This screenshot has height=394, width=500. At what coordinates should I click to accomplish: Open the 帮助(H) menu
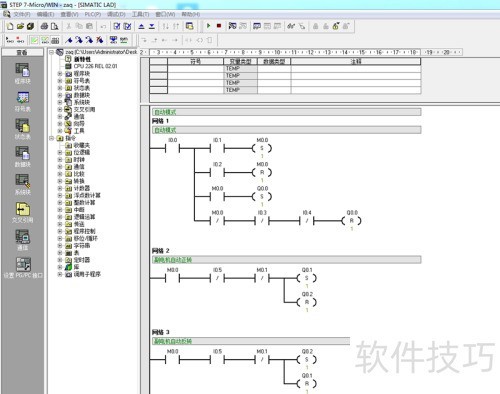[191, 14]
